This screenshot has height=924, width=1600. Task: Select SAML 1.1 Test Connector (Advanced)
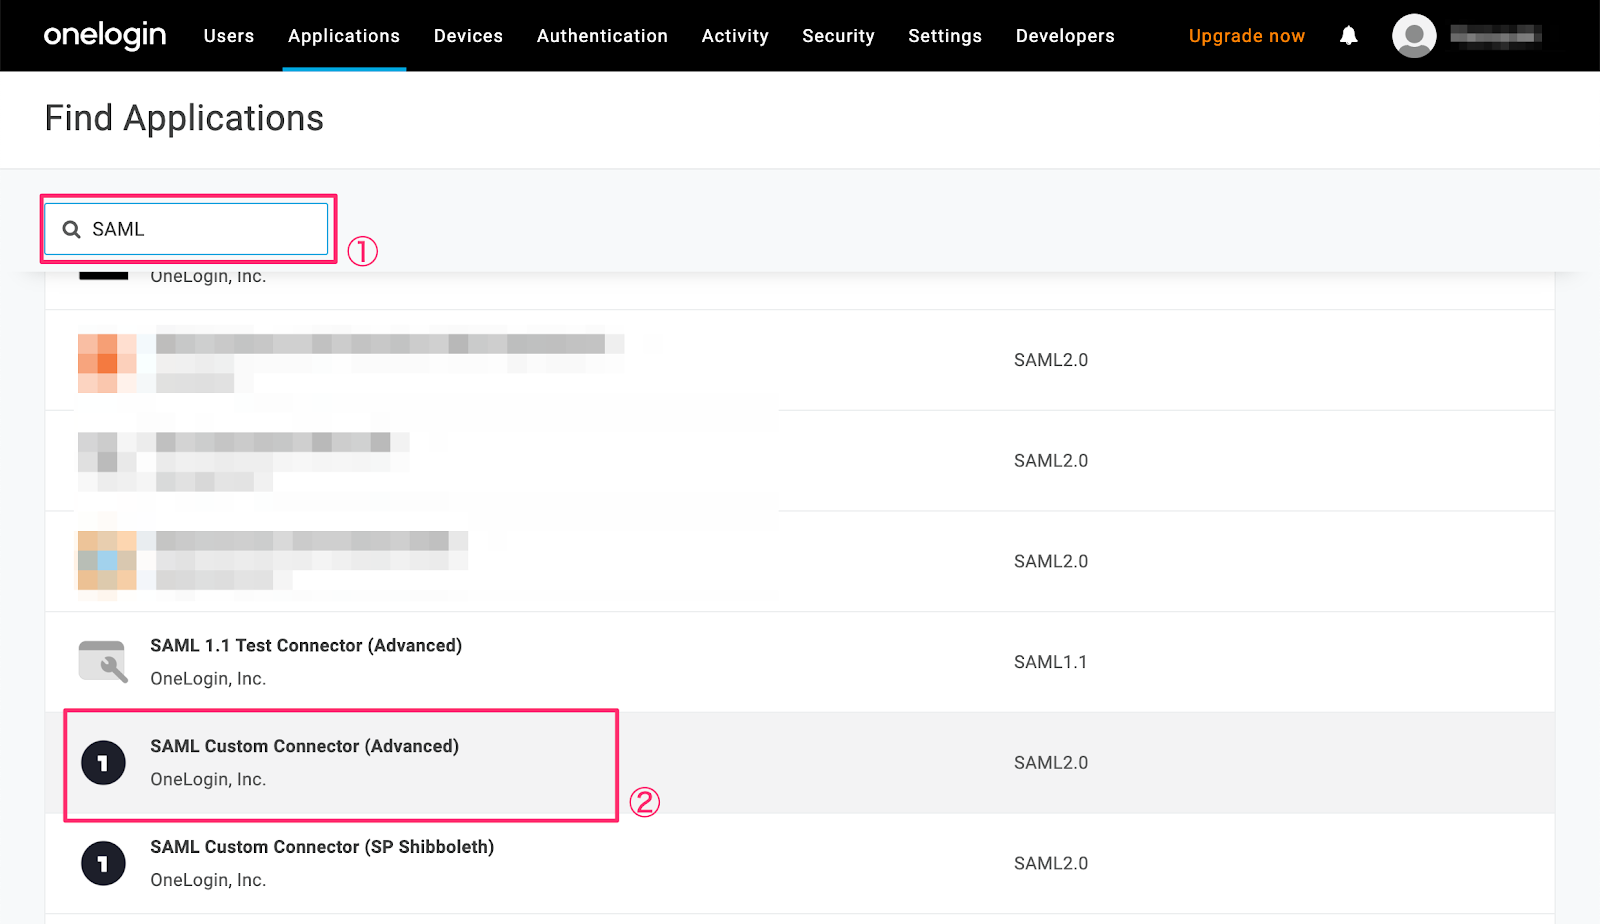point(306,646)
